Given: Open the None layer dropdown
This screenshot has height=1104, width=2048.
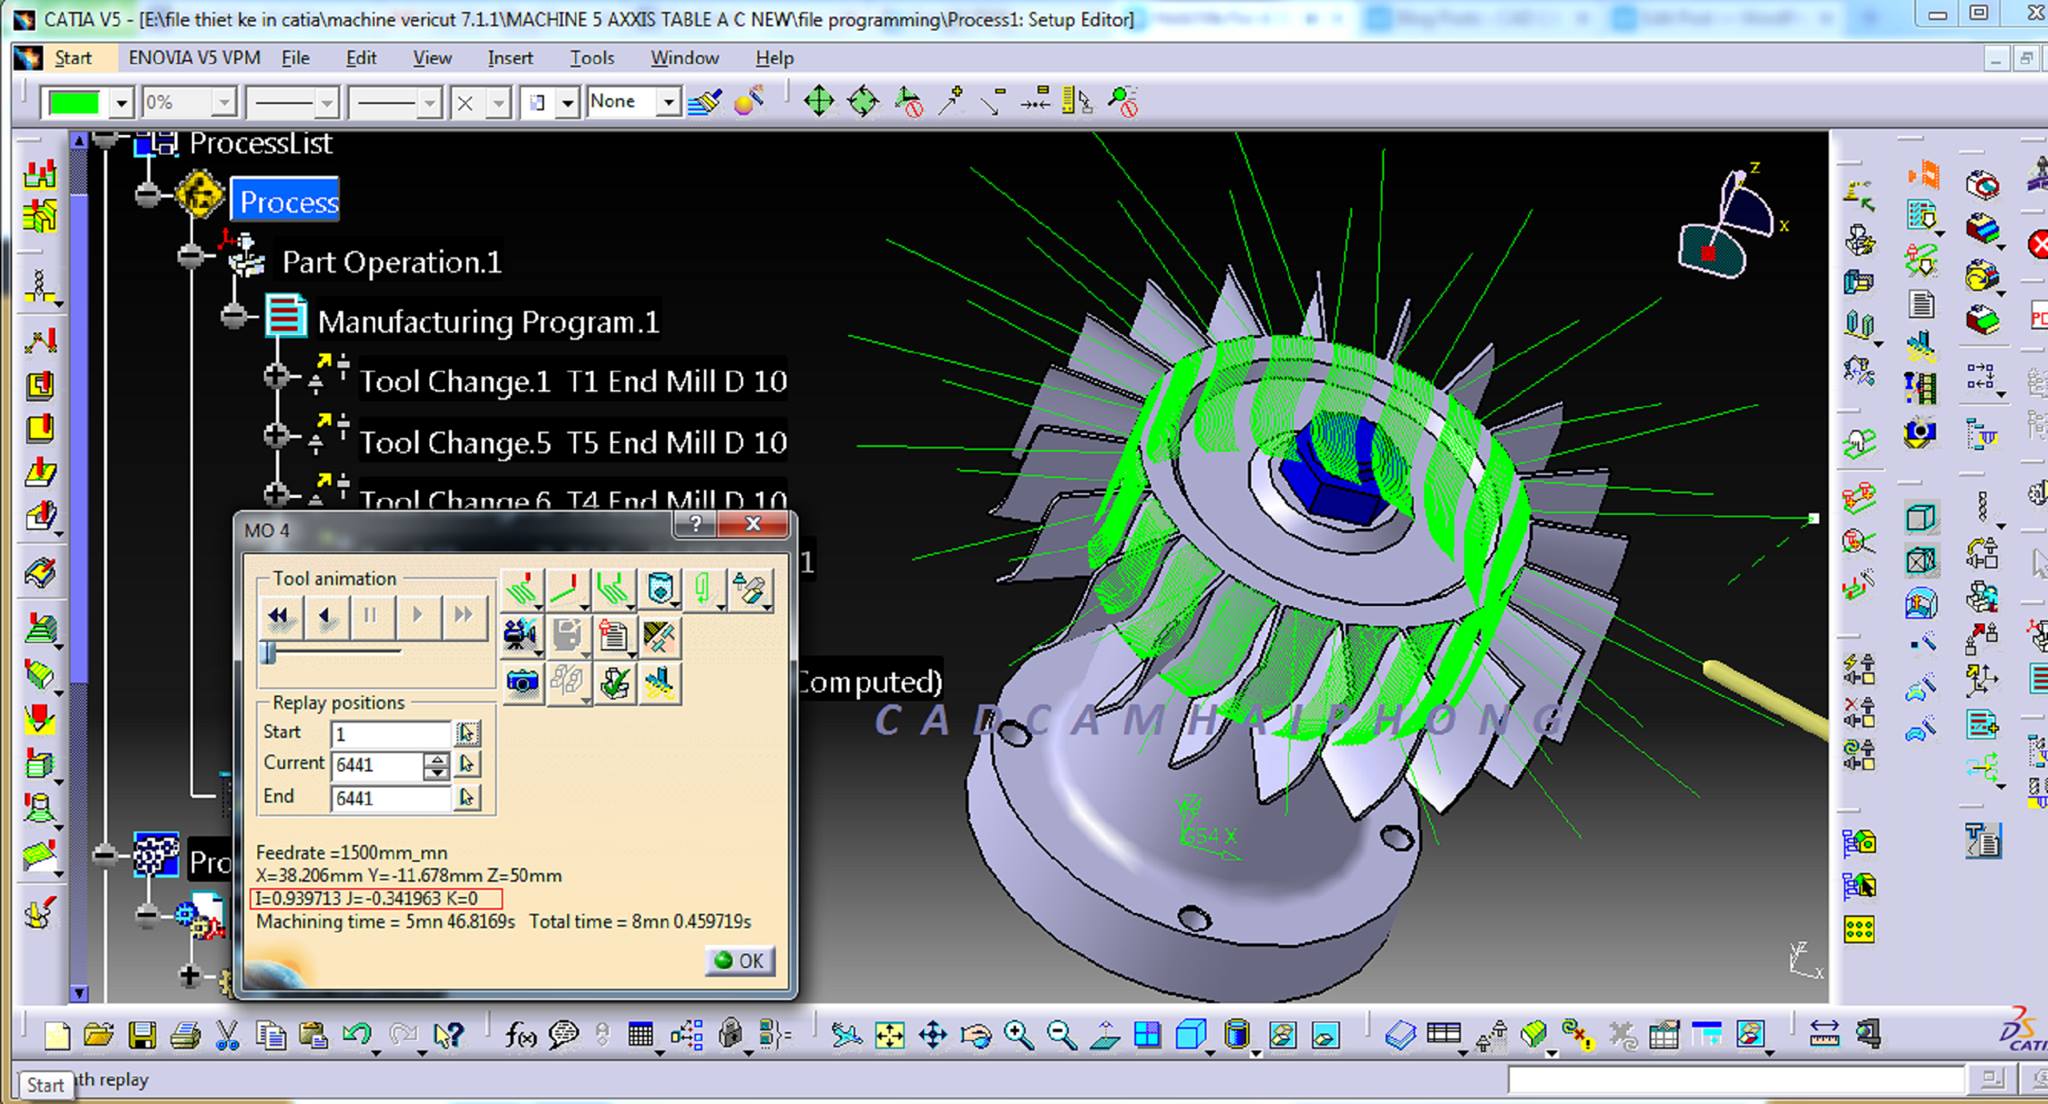Looking at the screenshot, I should click(668, 102).
